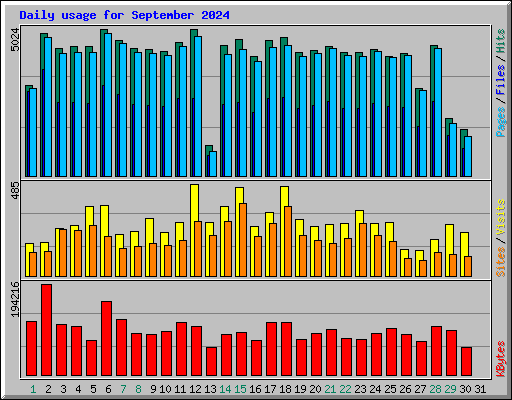Click the 'Files' legend label

coord(501,80)
